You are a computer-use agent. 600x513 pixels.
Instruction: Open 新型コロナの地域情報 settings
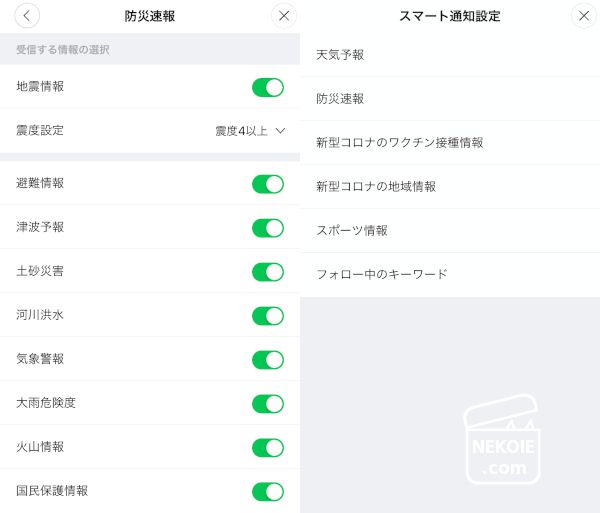click(x=375, y=187)
